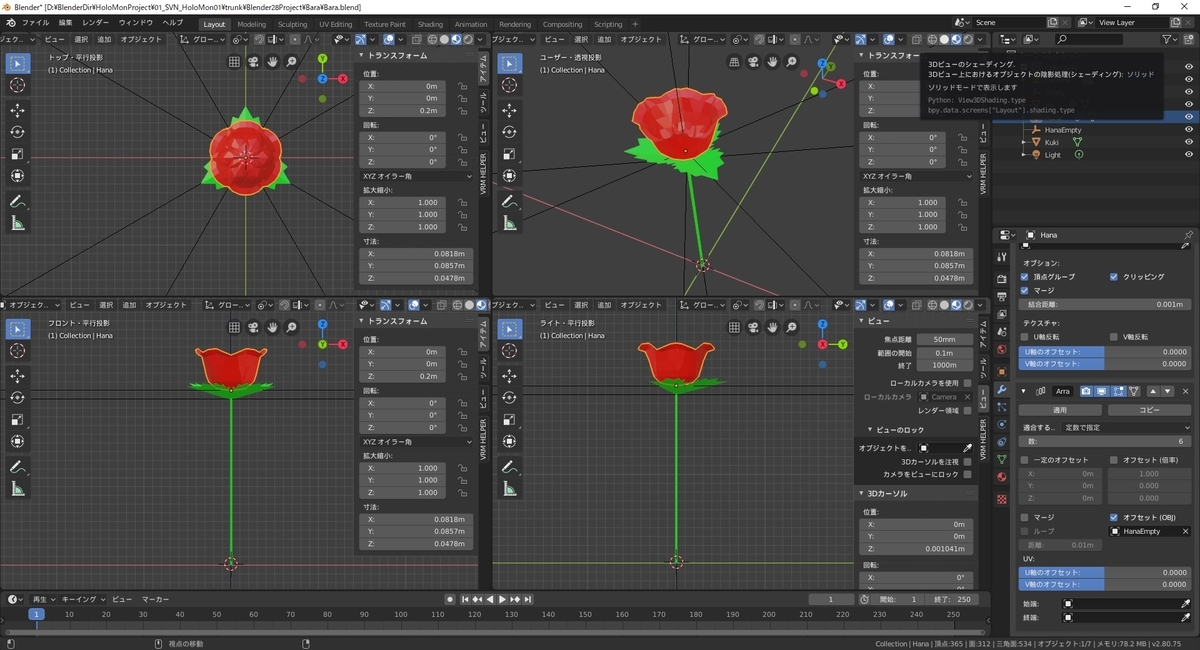
Task: Open the Object properties tab
Action: (1001, 372)
